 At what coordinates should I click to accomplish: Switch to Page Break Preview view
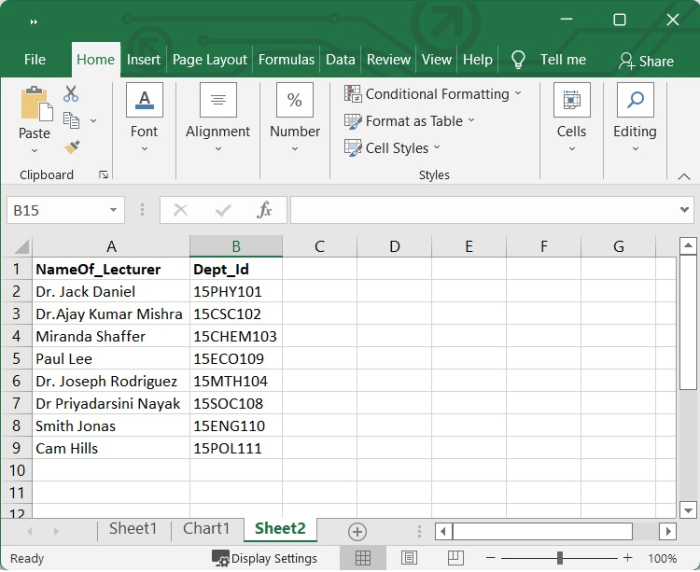[455, 558]
